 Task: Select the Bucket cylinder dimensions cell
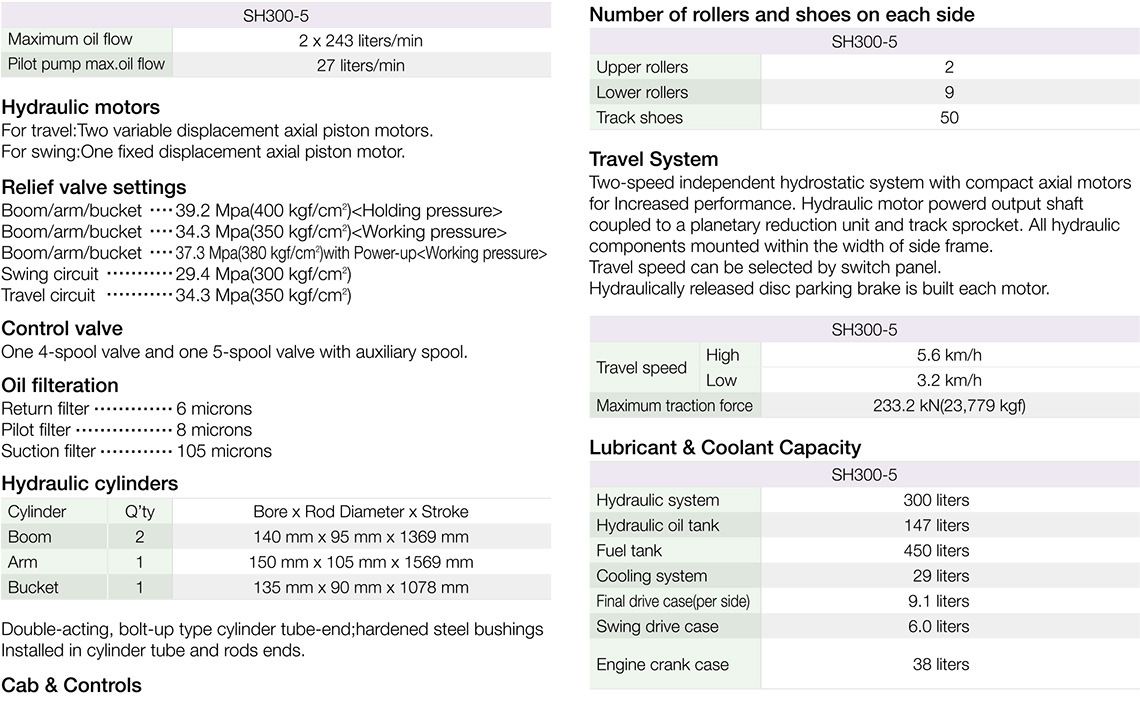[x=360, y=587]
